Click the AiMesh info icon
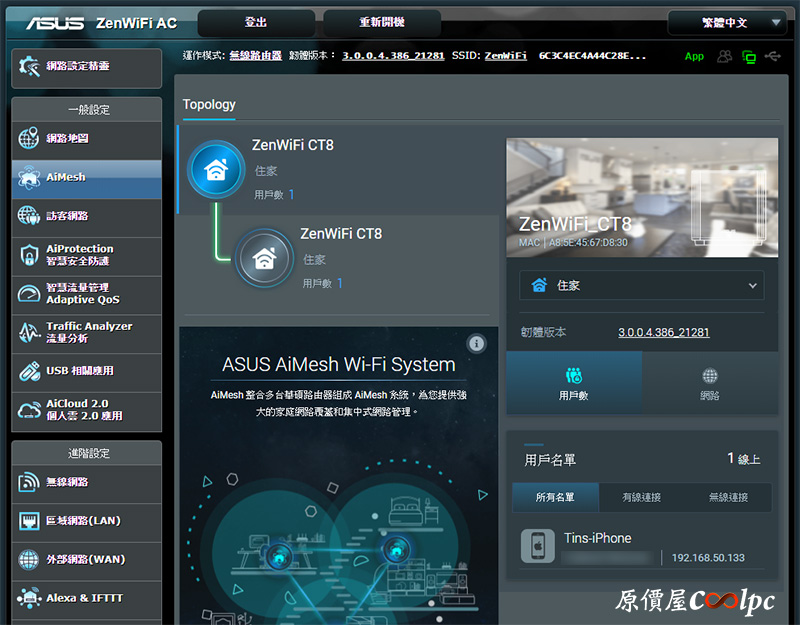 (x=477, y=343)
